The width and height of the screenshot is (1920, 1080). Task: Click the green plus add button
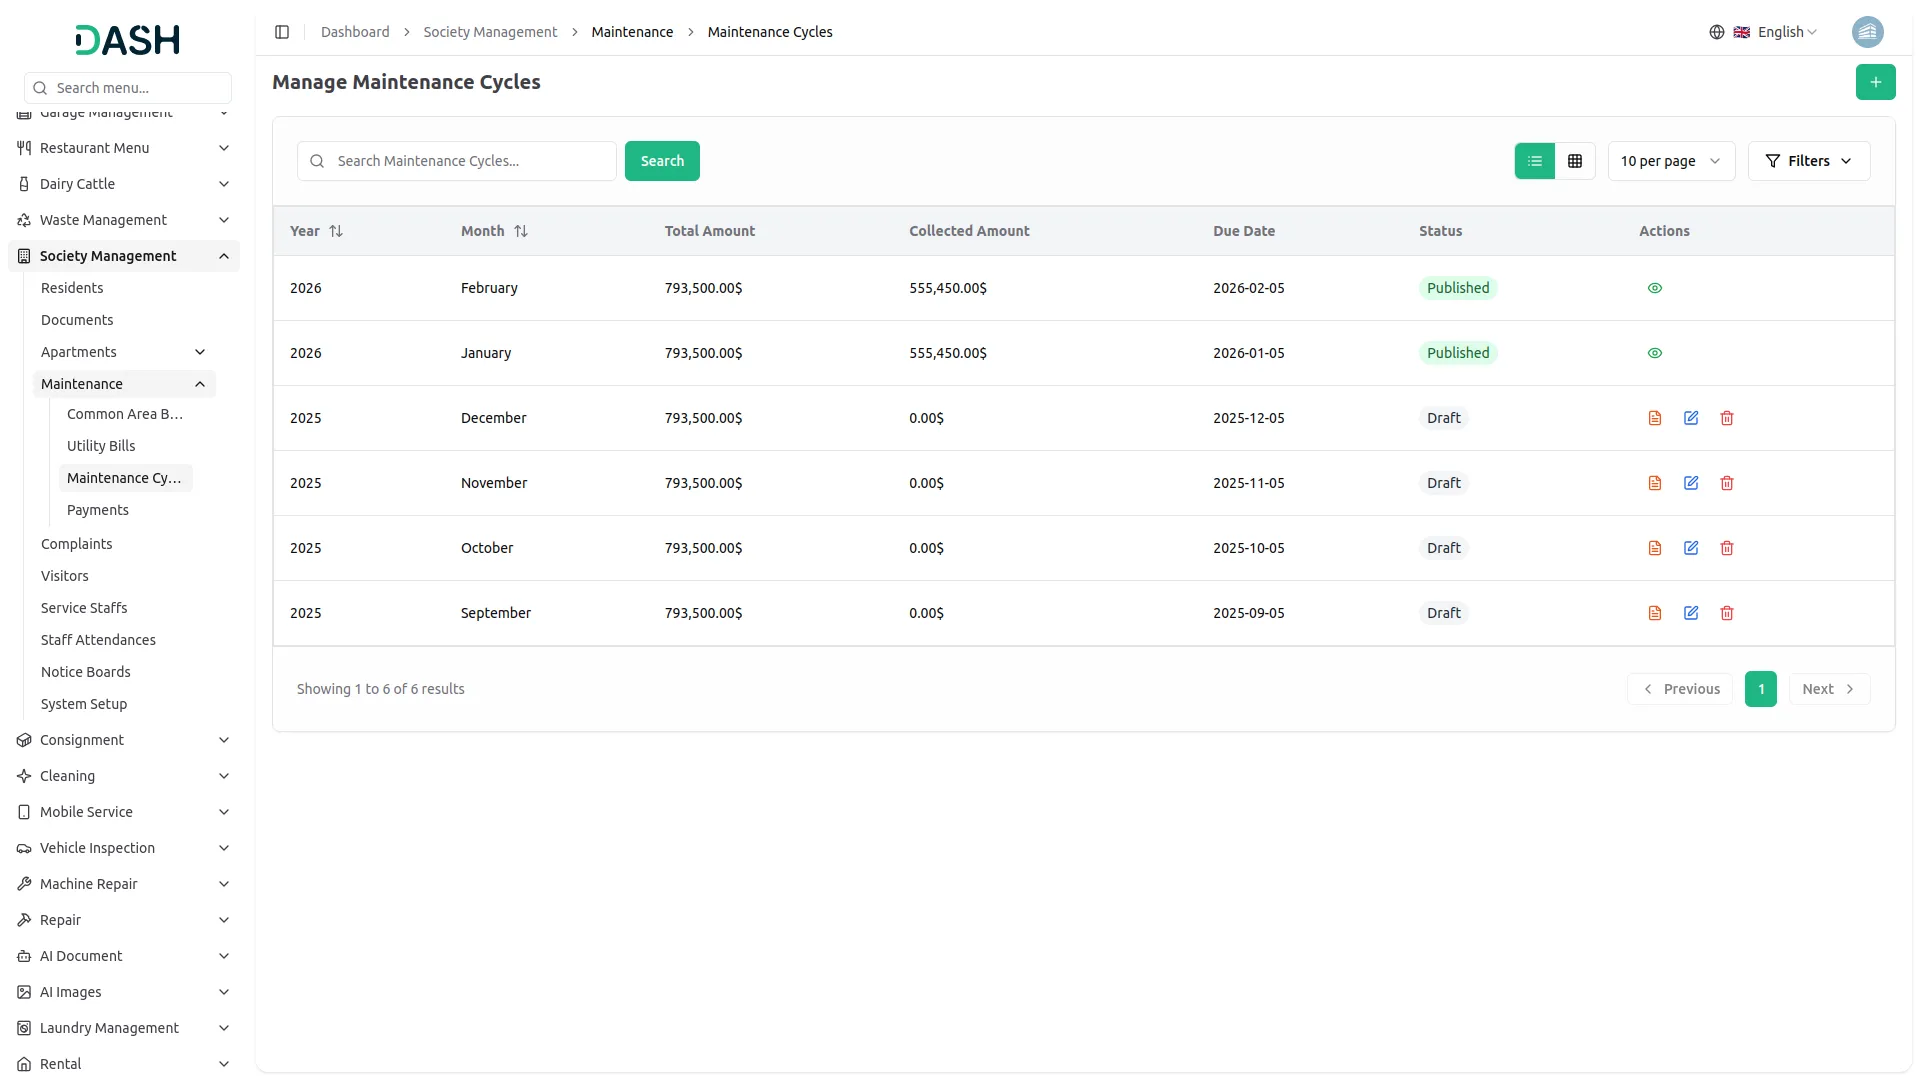(x=1875, y=82)
